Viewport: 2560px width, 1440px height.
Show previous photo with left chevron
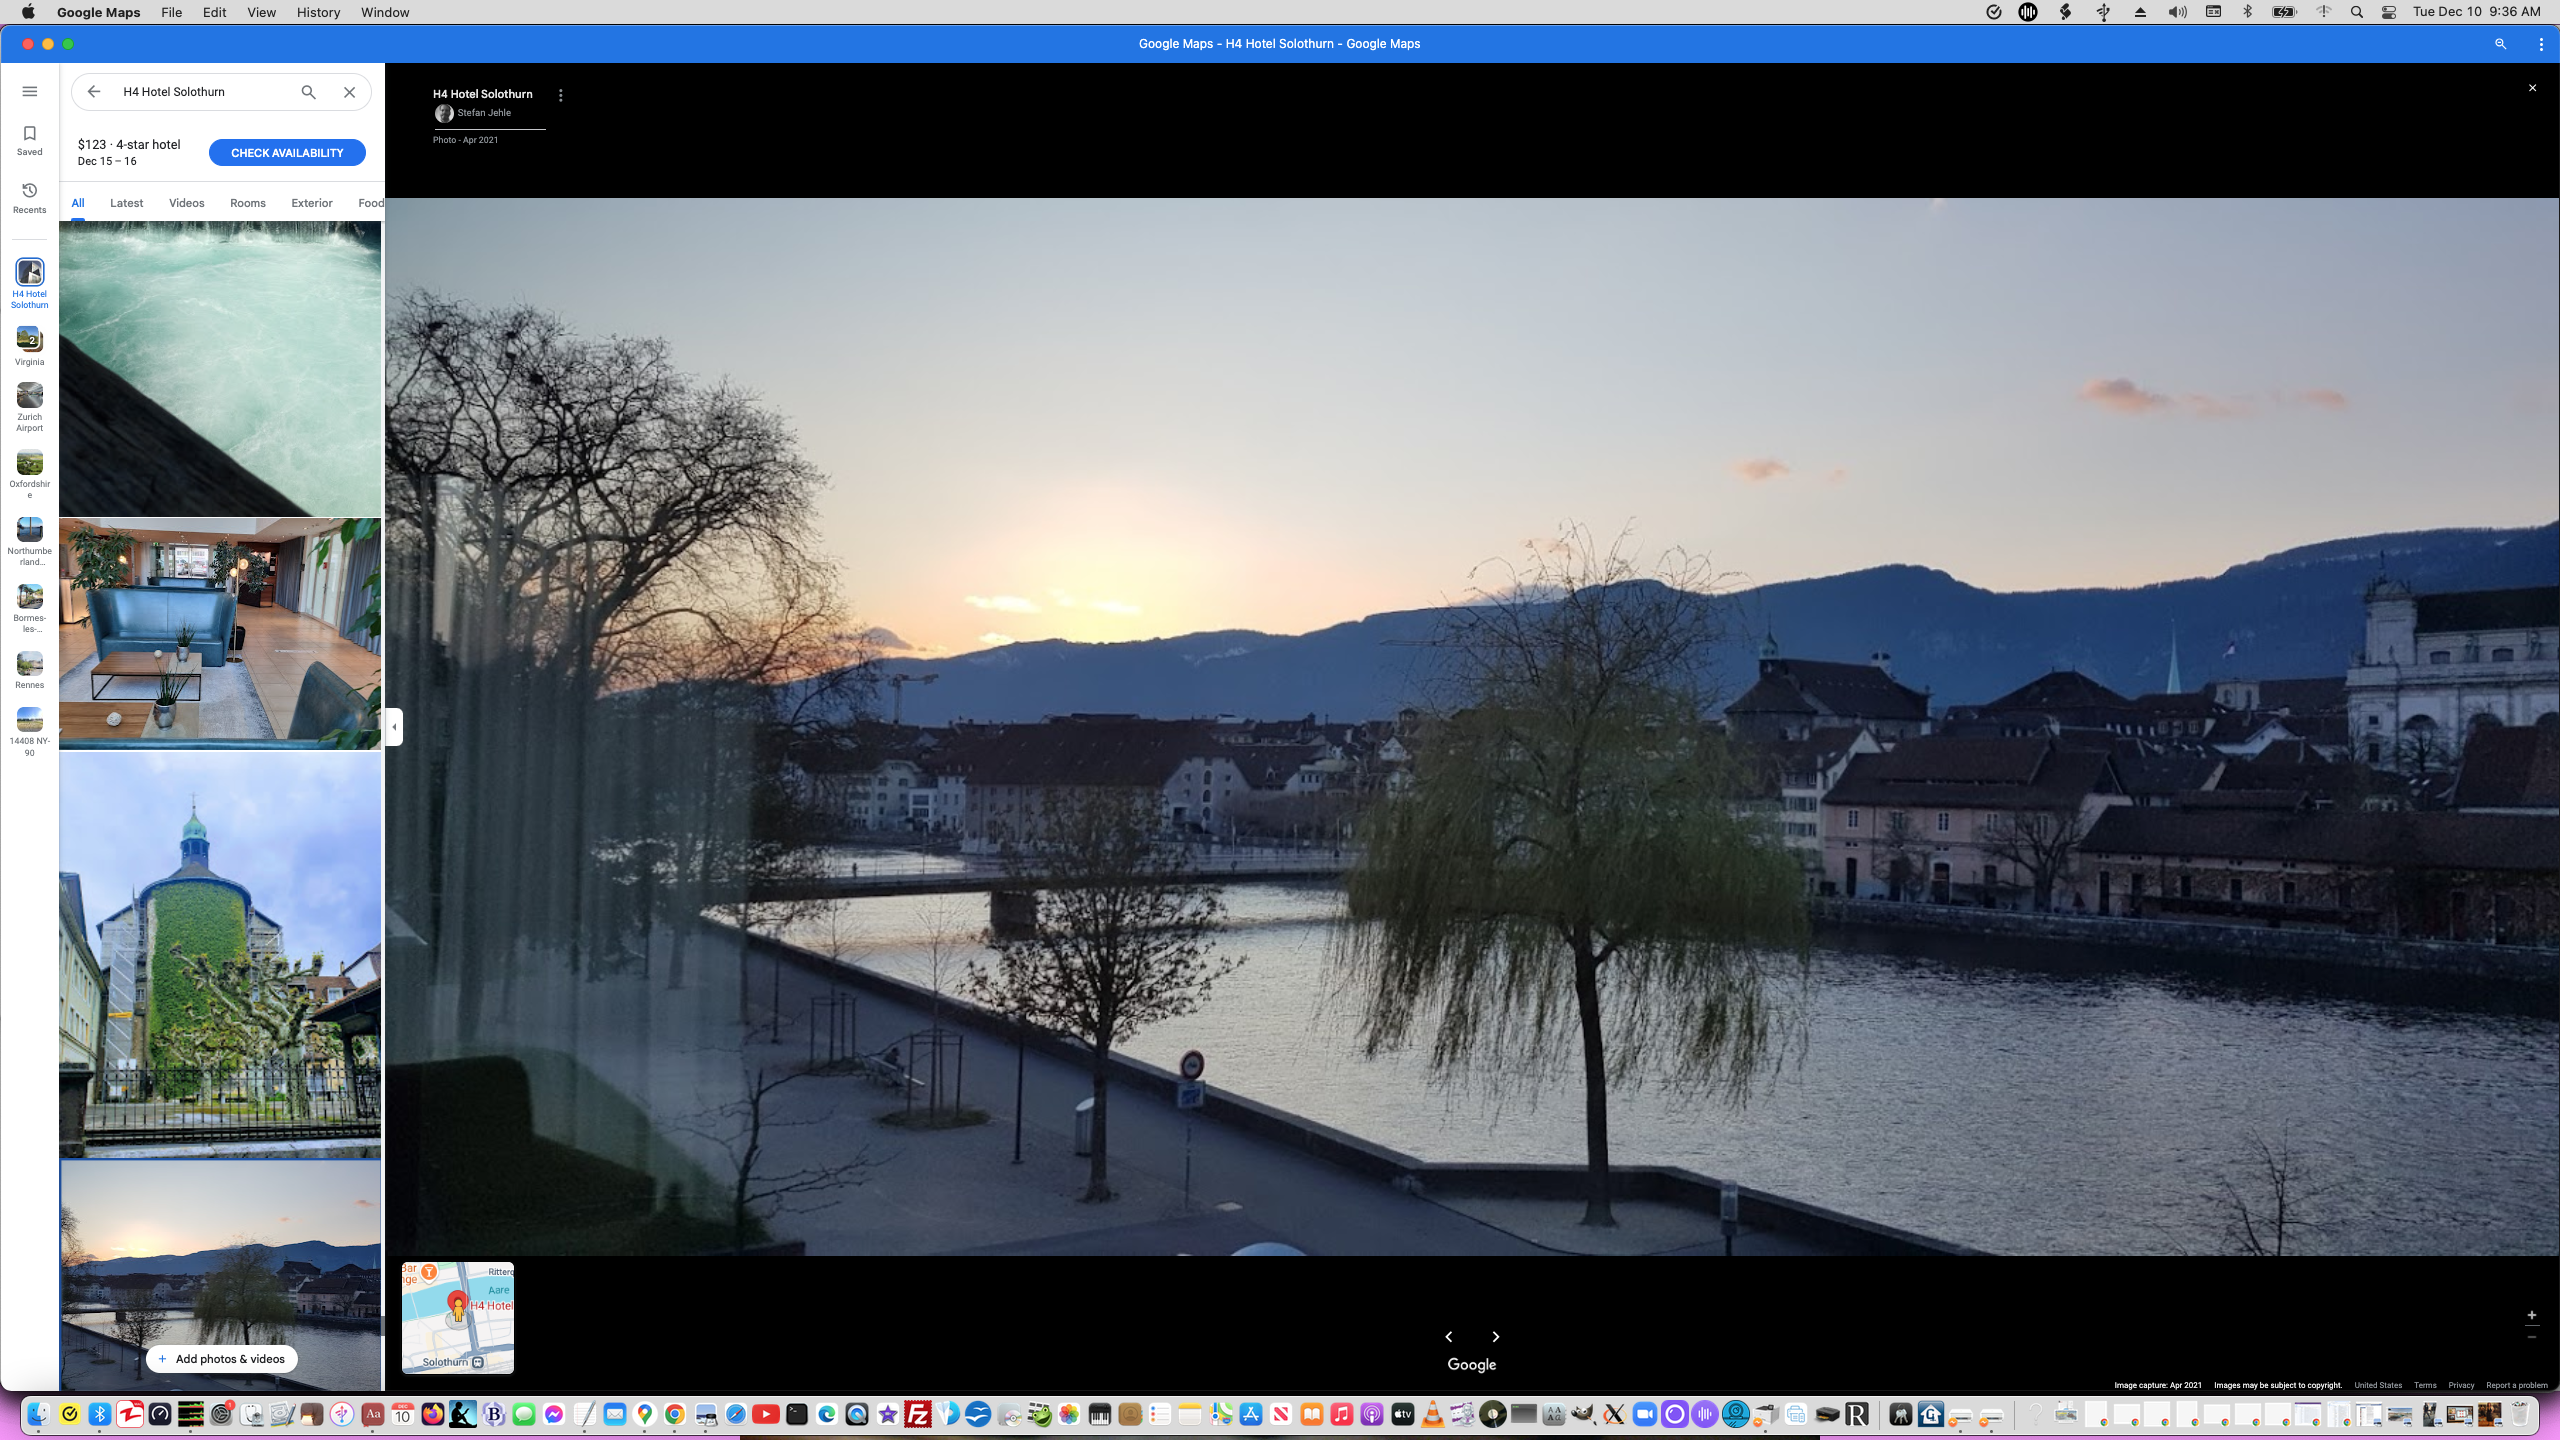point(1449,1337)
